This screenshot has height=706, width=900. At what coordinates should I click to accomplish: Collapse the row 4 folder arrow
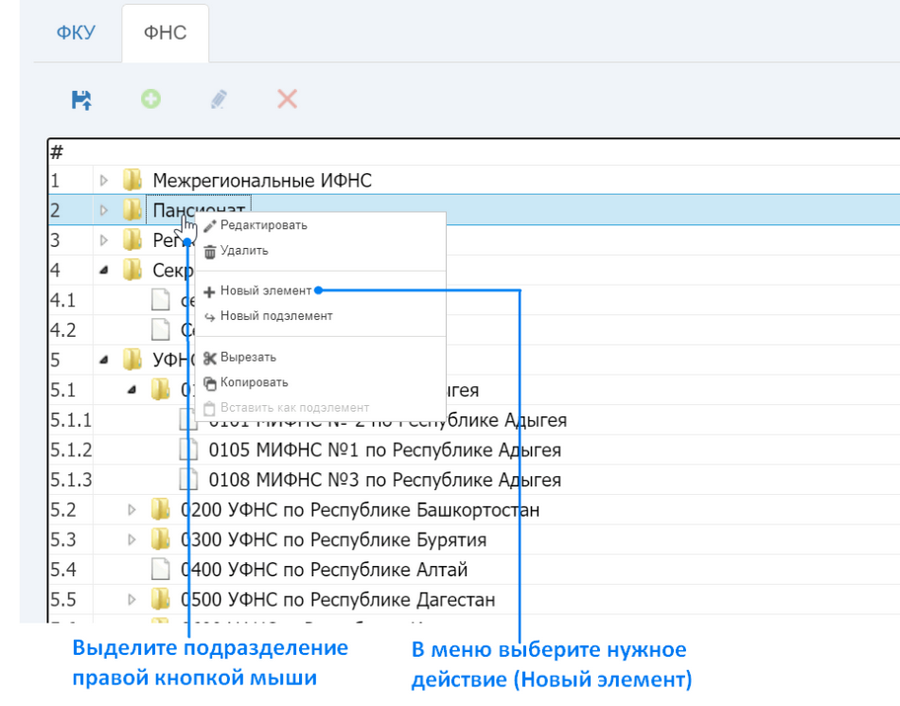[103, 270]
